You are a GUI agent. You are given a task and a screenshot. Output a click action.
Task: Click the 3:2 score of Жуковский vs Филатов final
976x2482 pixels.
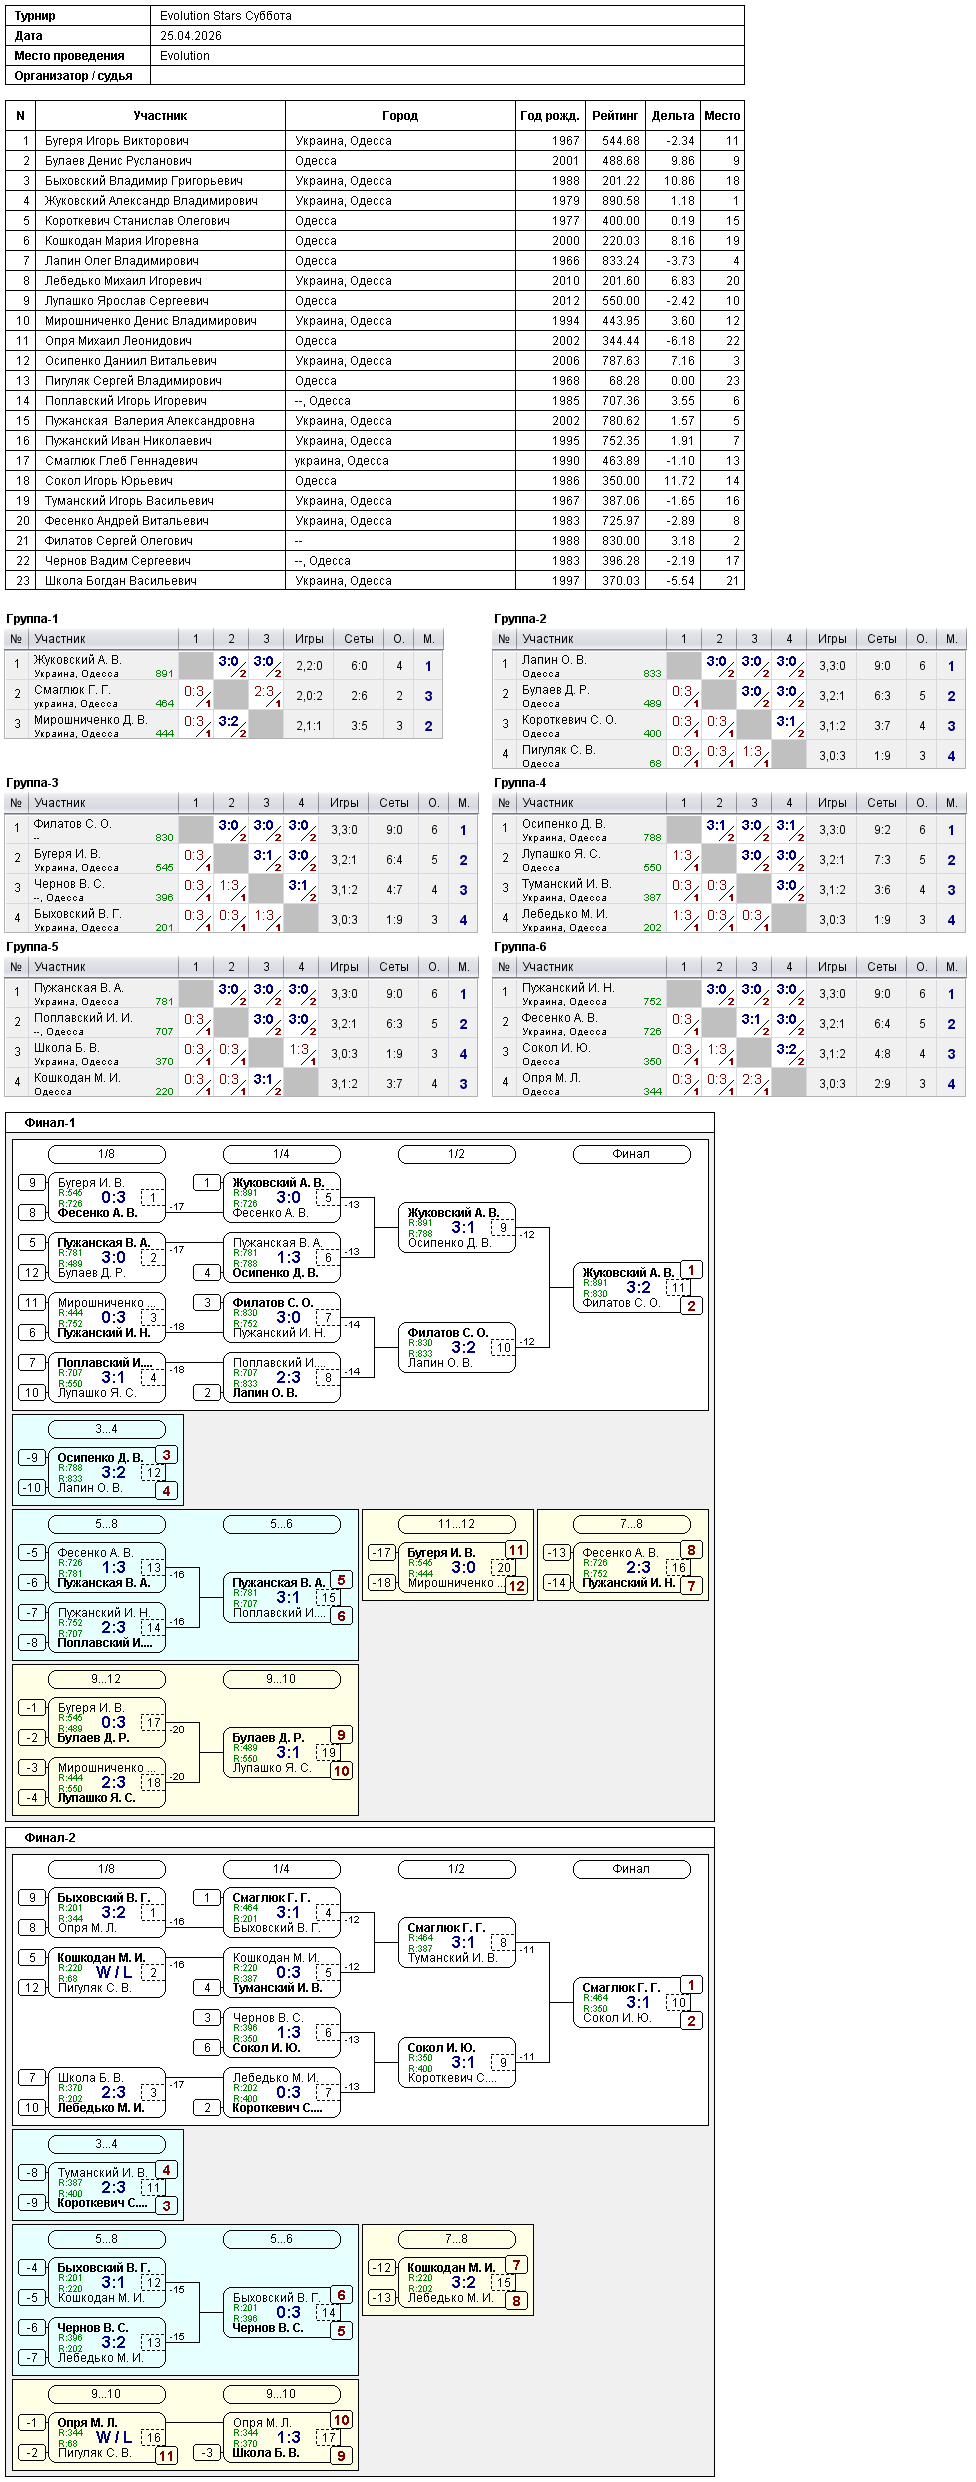(x=639, y=1288)
